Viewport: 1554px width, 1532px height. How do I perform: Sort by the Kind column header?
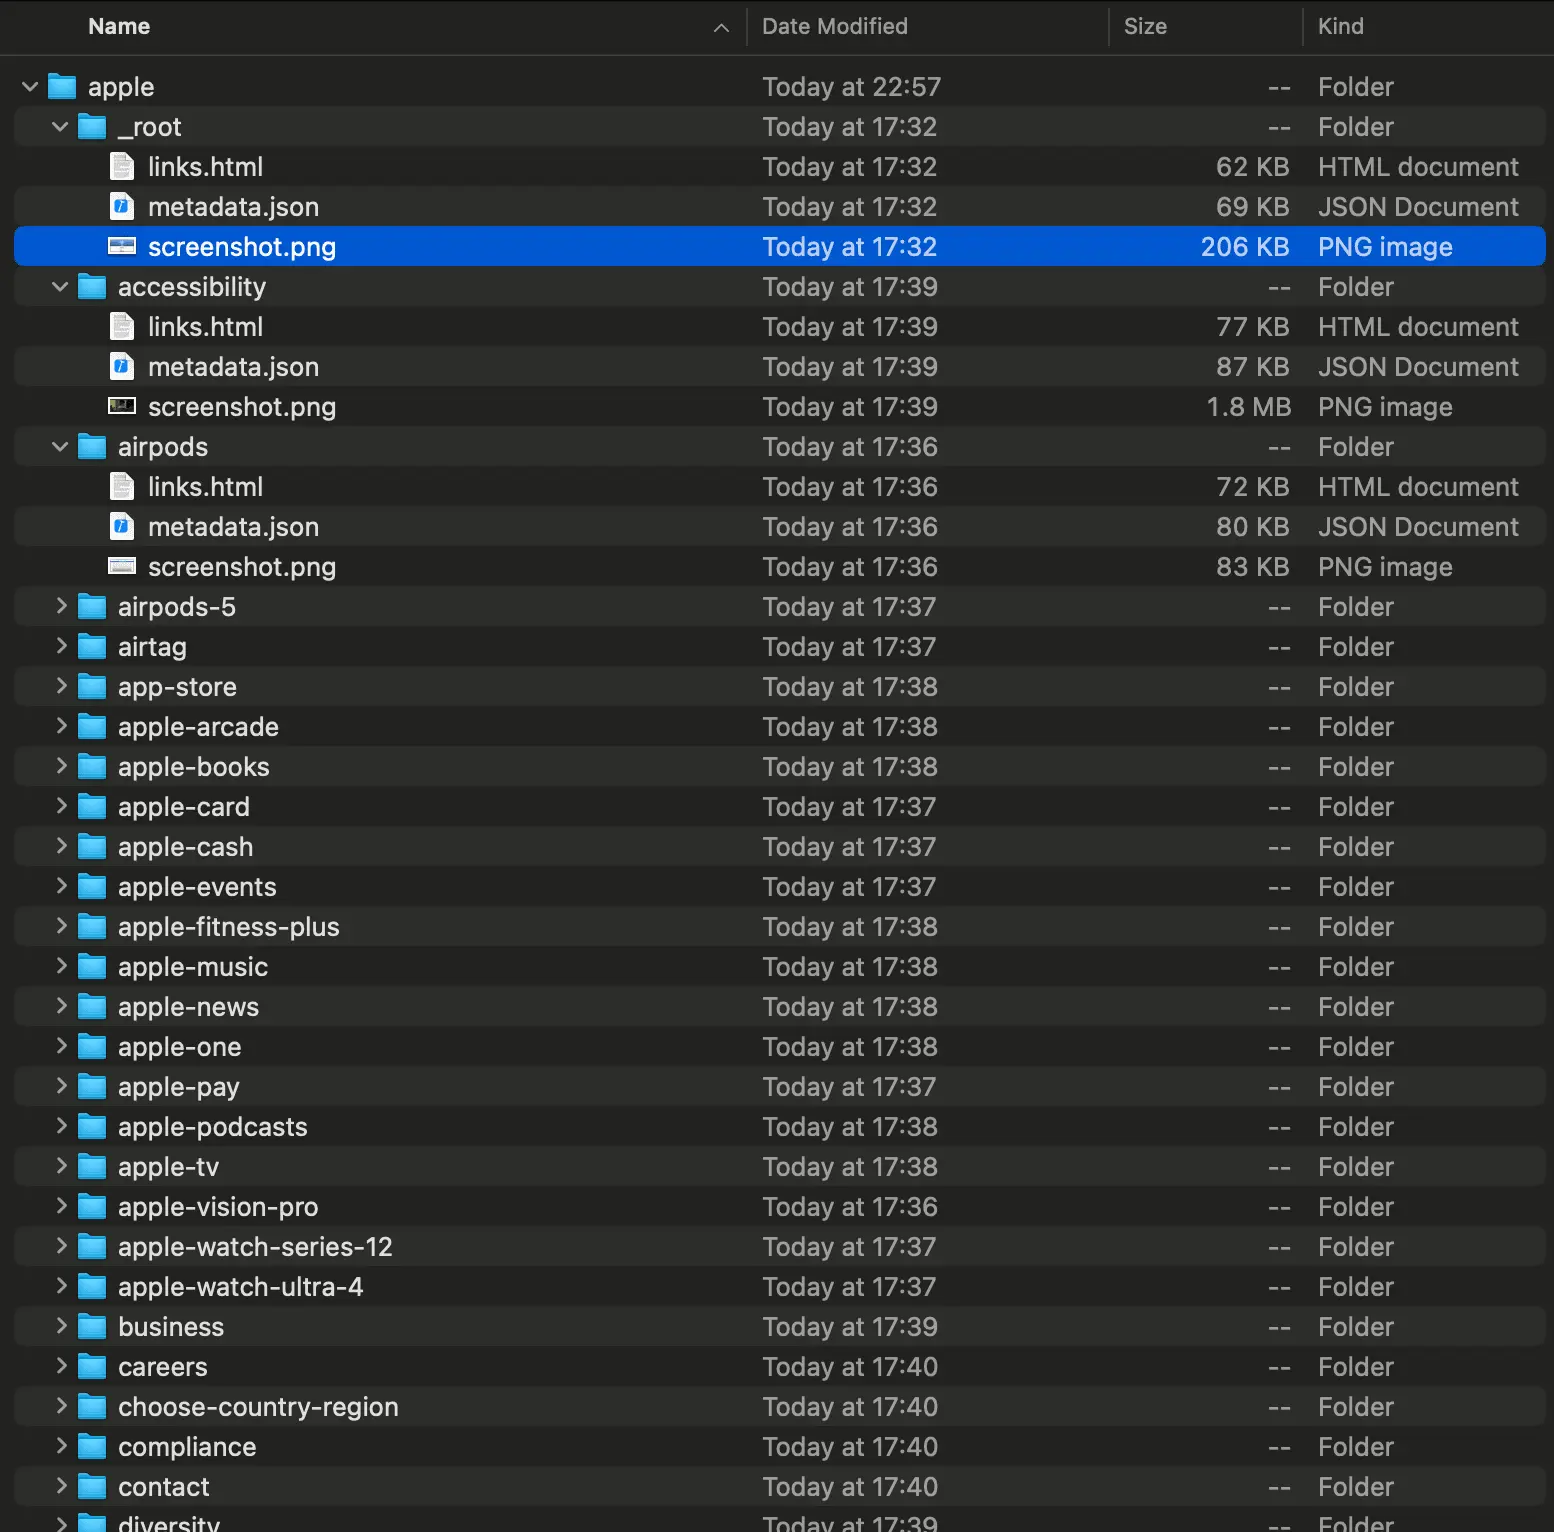[x=1341, y=27]
